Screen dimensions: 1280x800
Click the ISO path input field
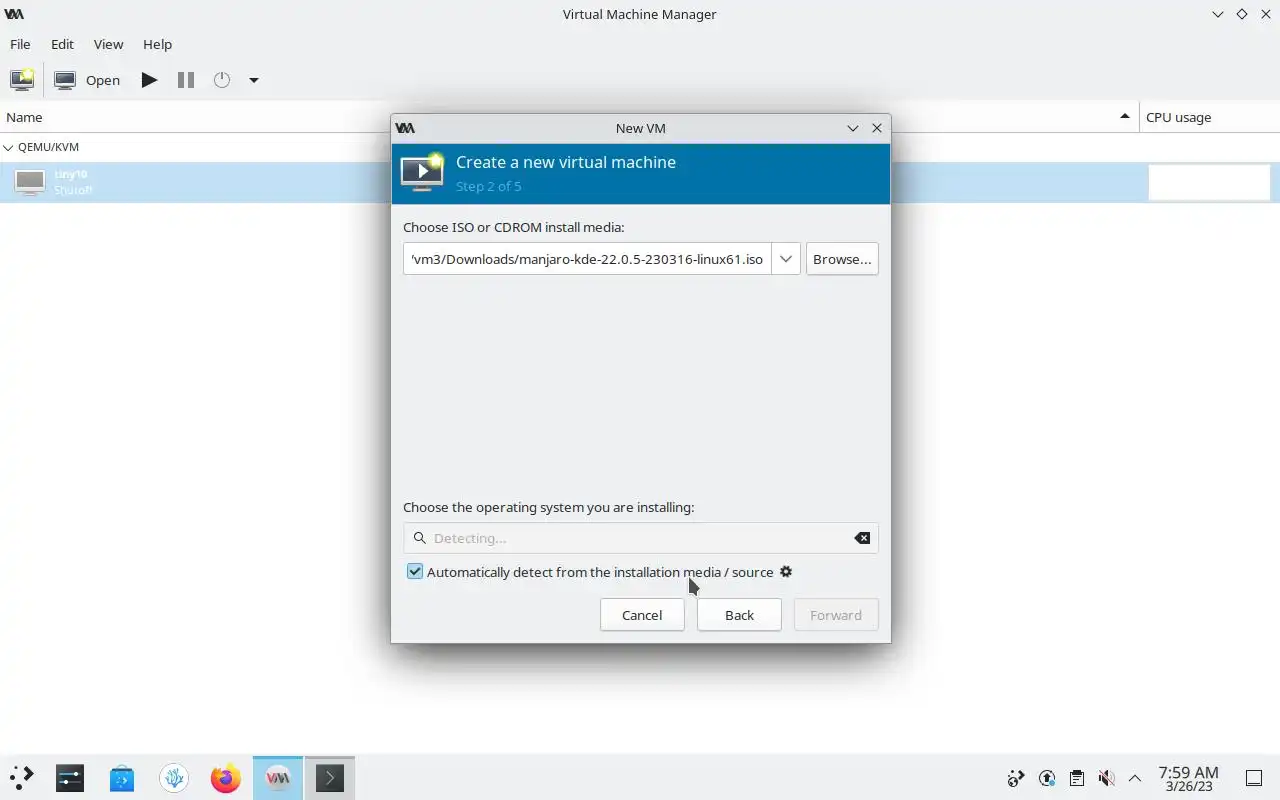click(x=587, y=259)
